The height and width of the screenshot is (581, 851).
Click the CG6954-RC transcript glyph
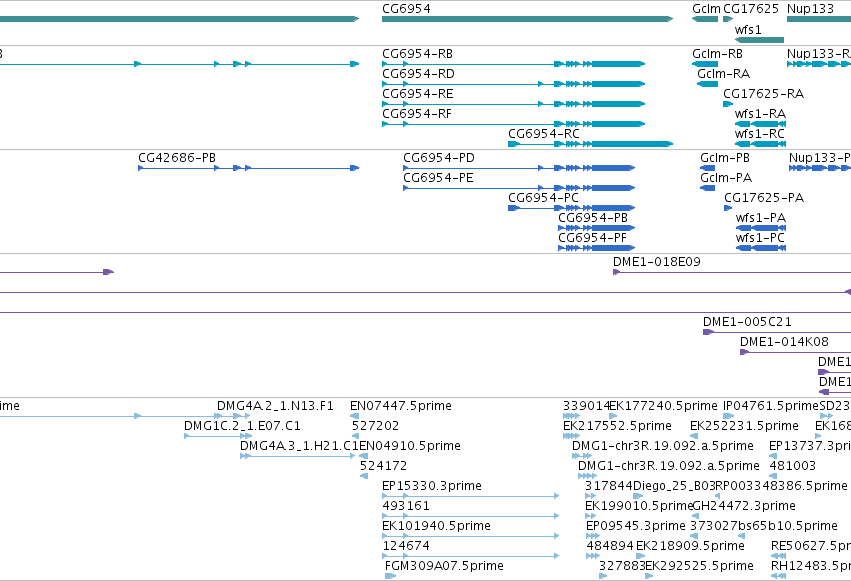point(590,144)
